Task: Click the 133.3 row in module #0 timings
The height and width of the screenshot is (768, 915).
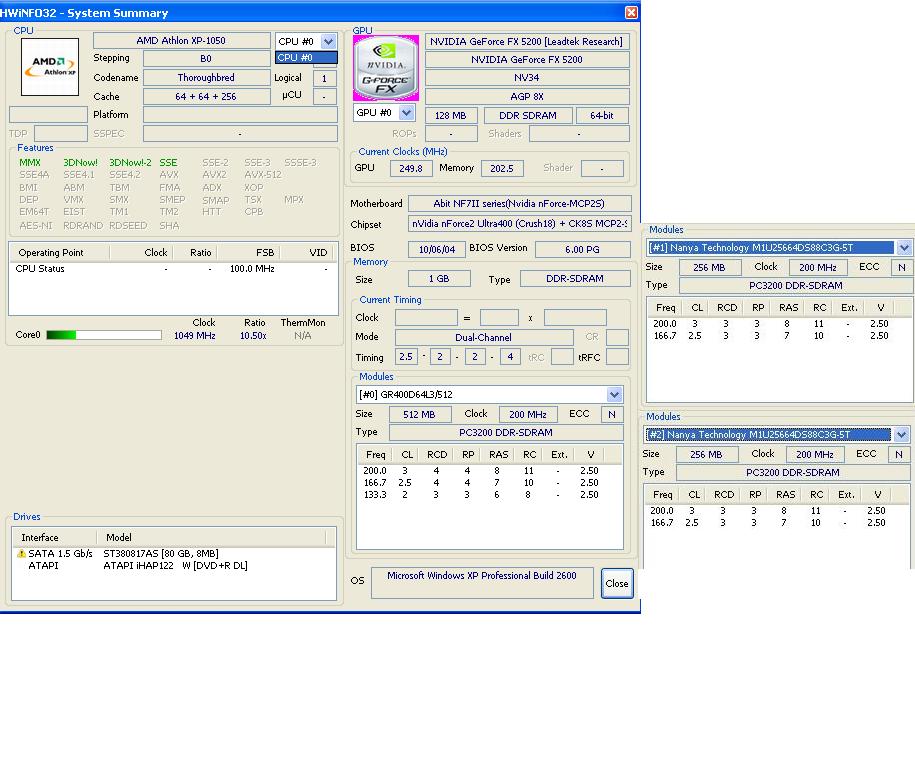Action: [x=489, y=495]
